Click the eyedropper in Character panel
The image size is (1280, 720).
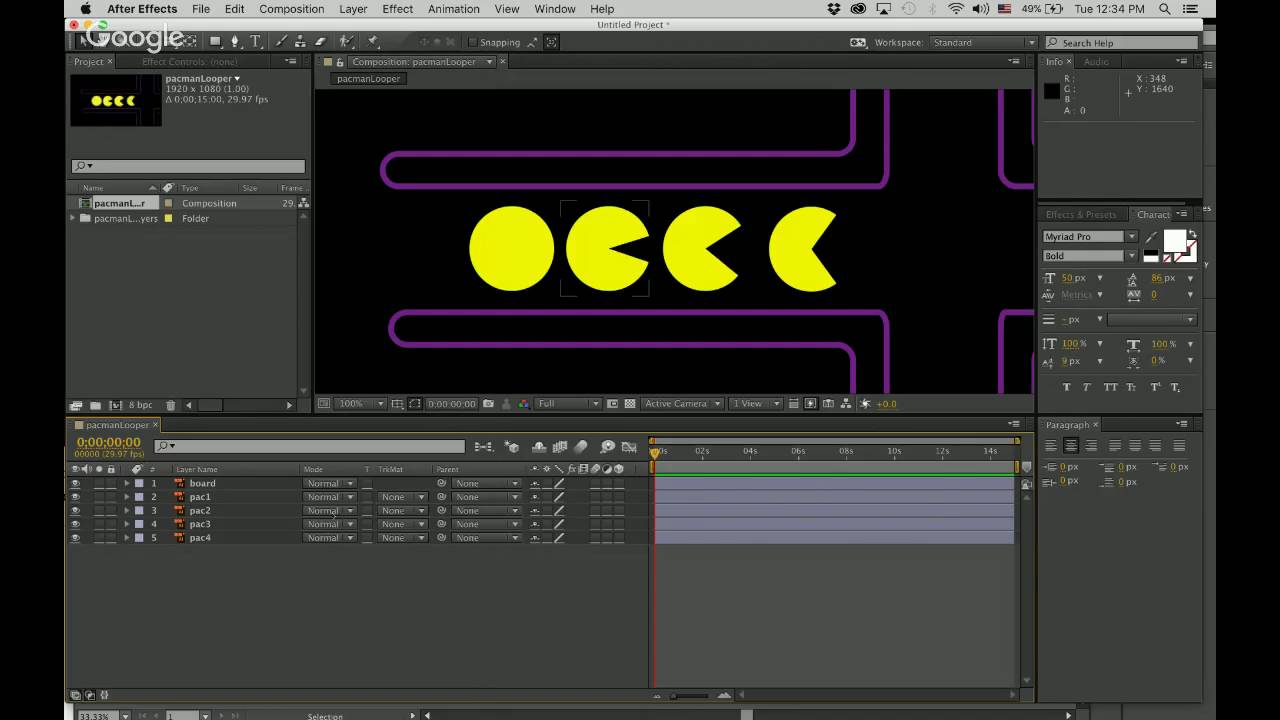[x=1150, y=237]
